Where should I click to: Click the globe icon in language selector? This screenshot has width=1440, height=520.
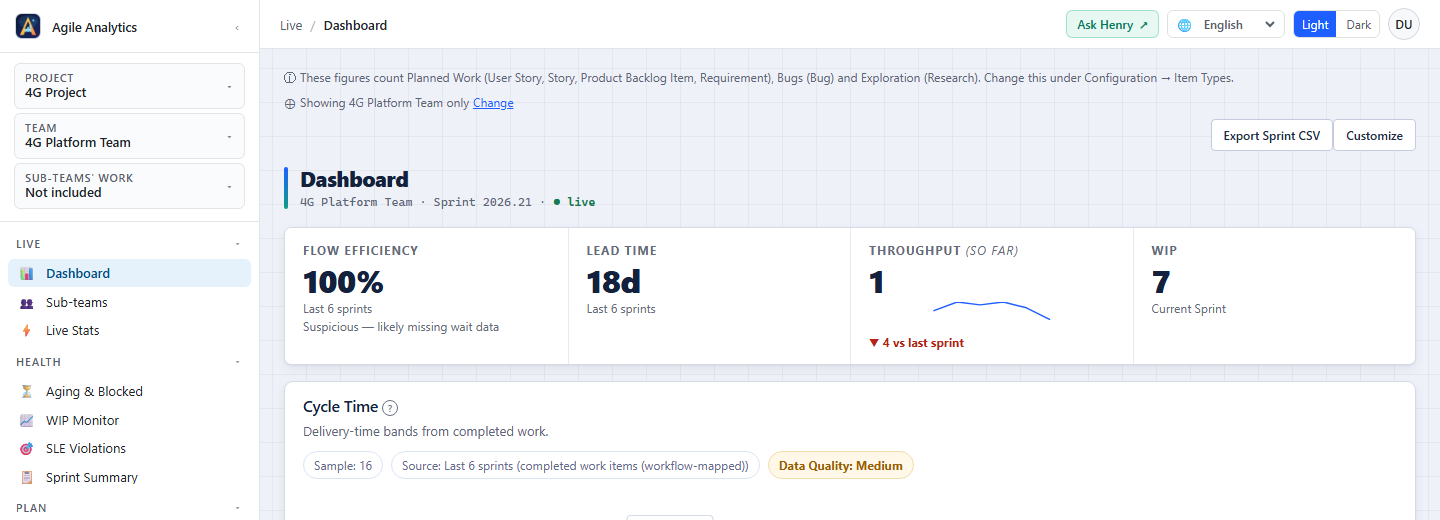1185,25
